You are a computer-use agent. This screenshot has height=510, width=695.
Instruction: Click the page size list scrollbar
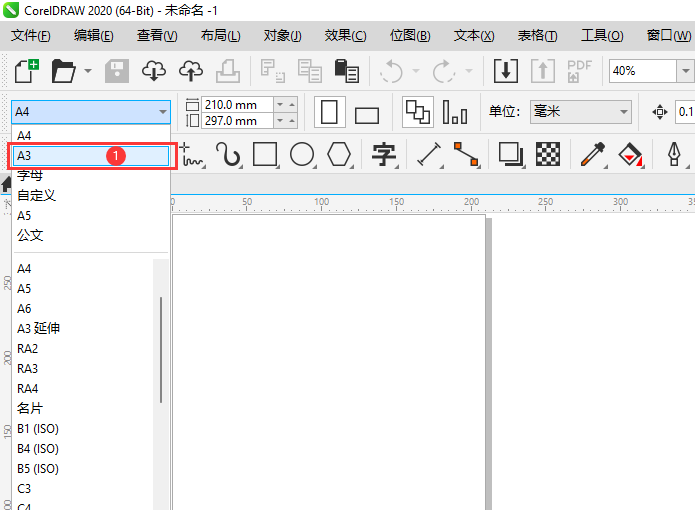[x=161, y=350]
